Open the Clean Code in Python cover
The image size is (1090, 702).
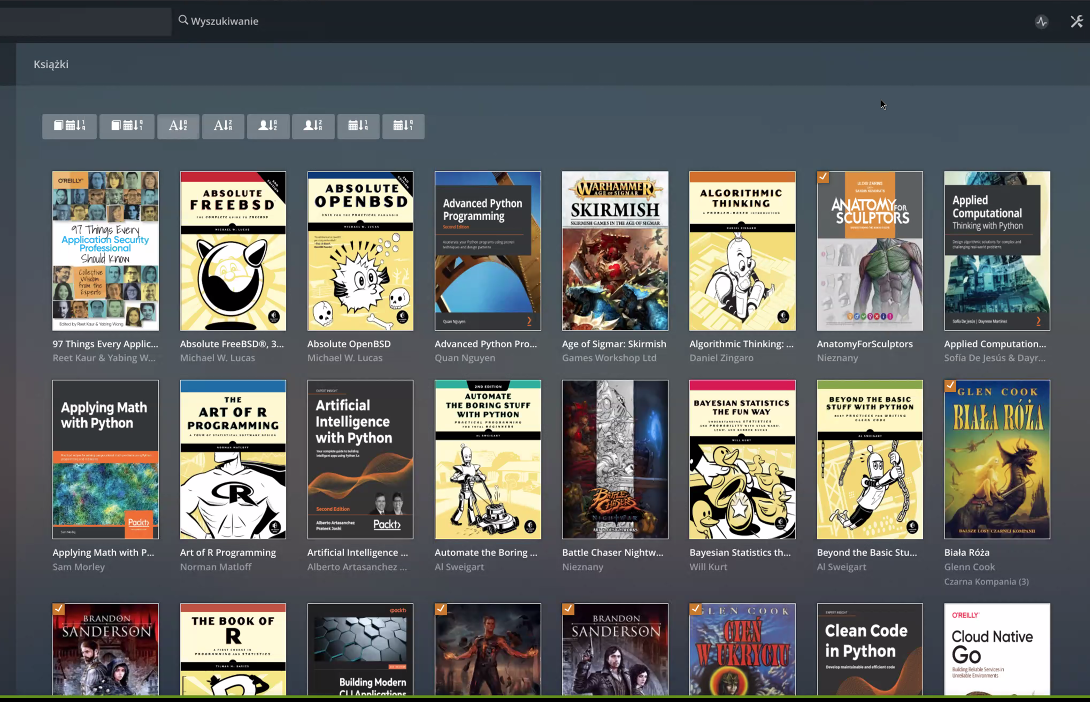pyautogui.click(x=870, y=649)
